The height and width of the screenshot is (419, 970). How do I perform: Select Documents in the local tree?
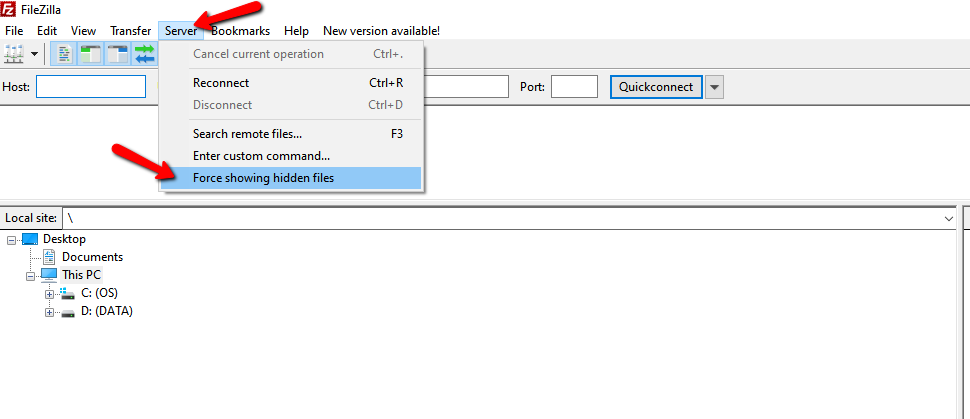(x=92, y=257)
